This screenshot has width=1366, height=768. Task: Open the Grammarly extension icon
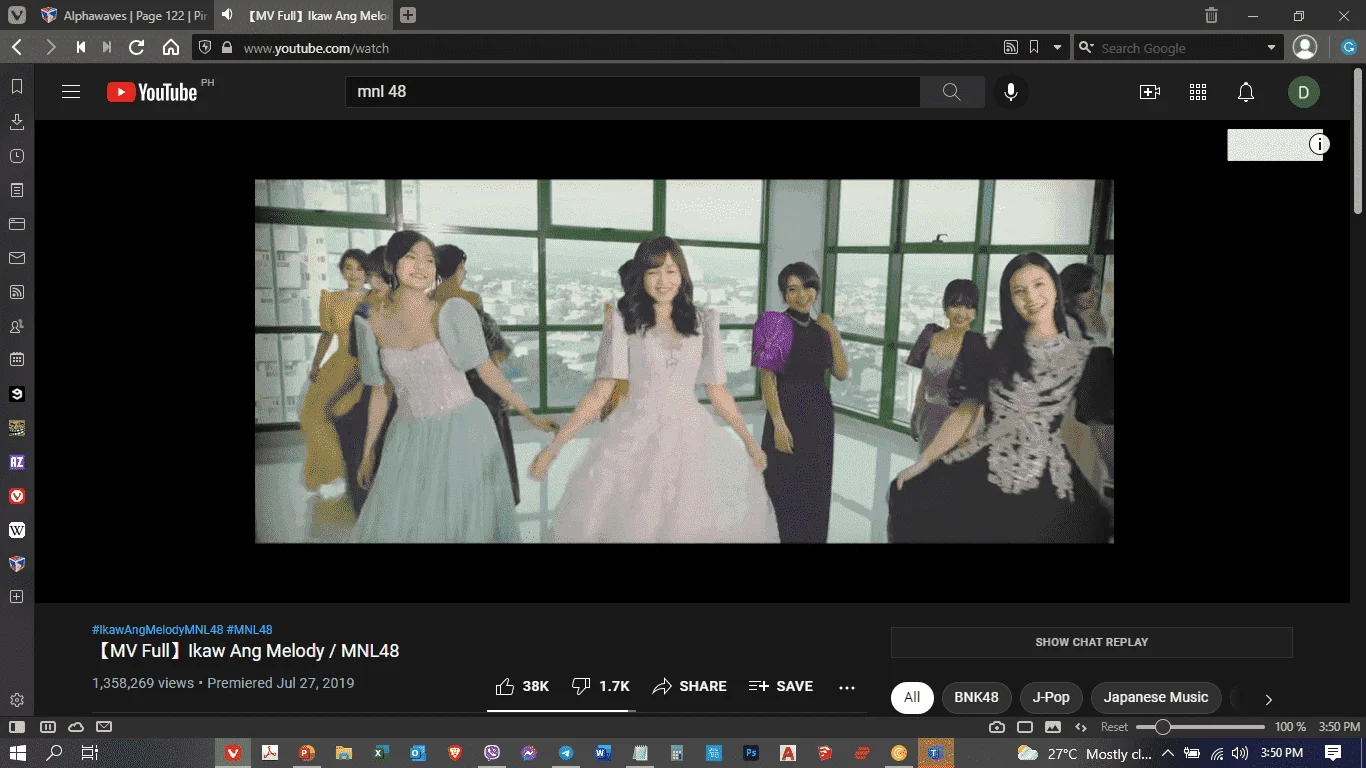click(x=1348, y=47)
